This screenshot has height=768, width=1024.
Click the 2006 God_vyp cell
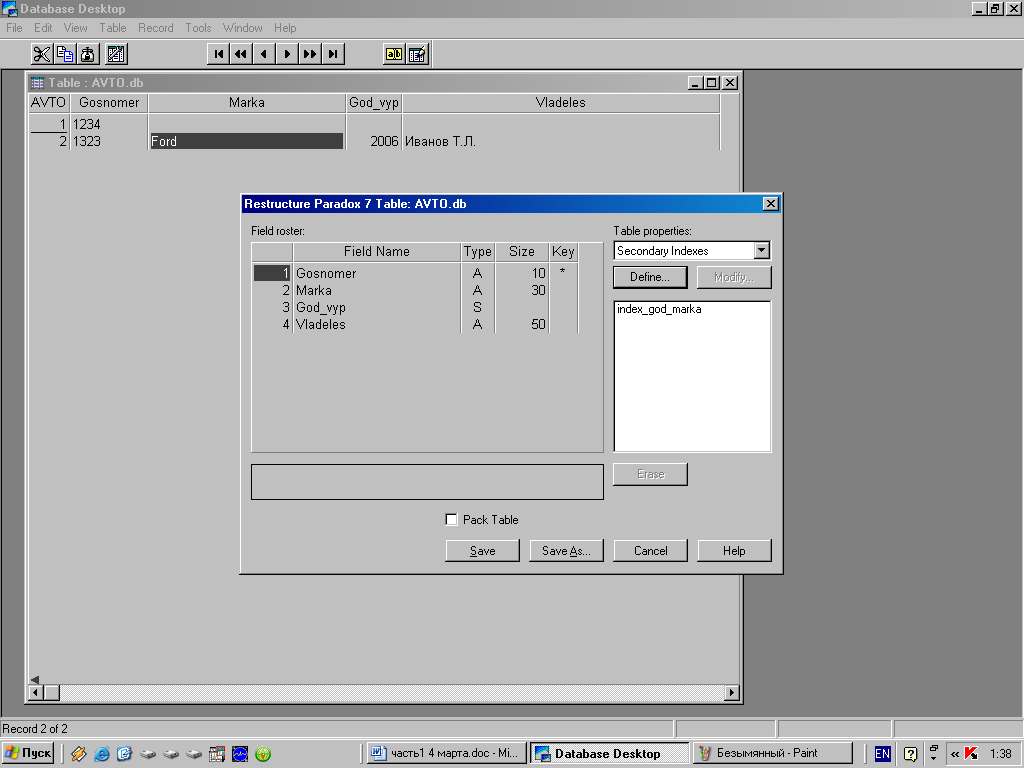[374, 141]
